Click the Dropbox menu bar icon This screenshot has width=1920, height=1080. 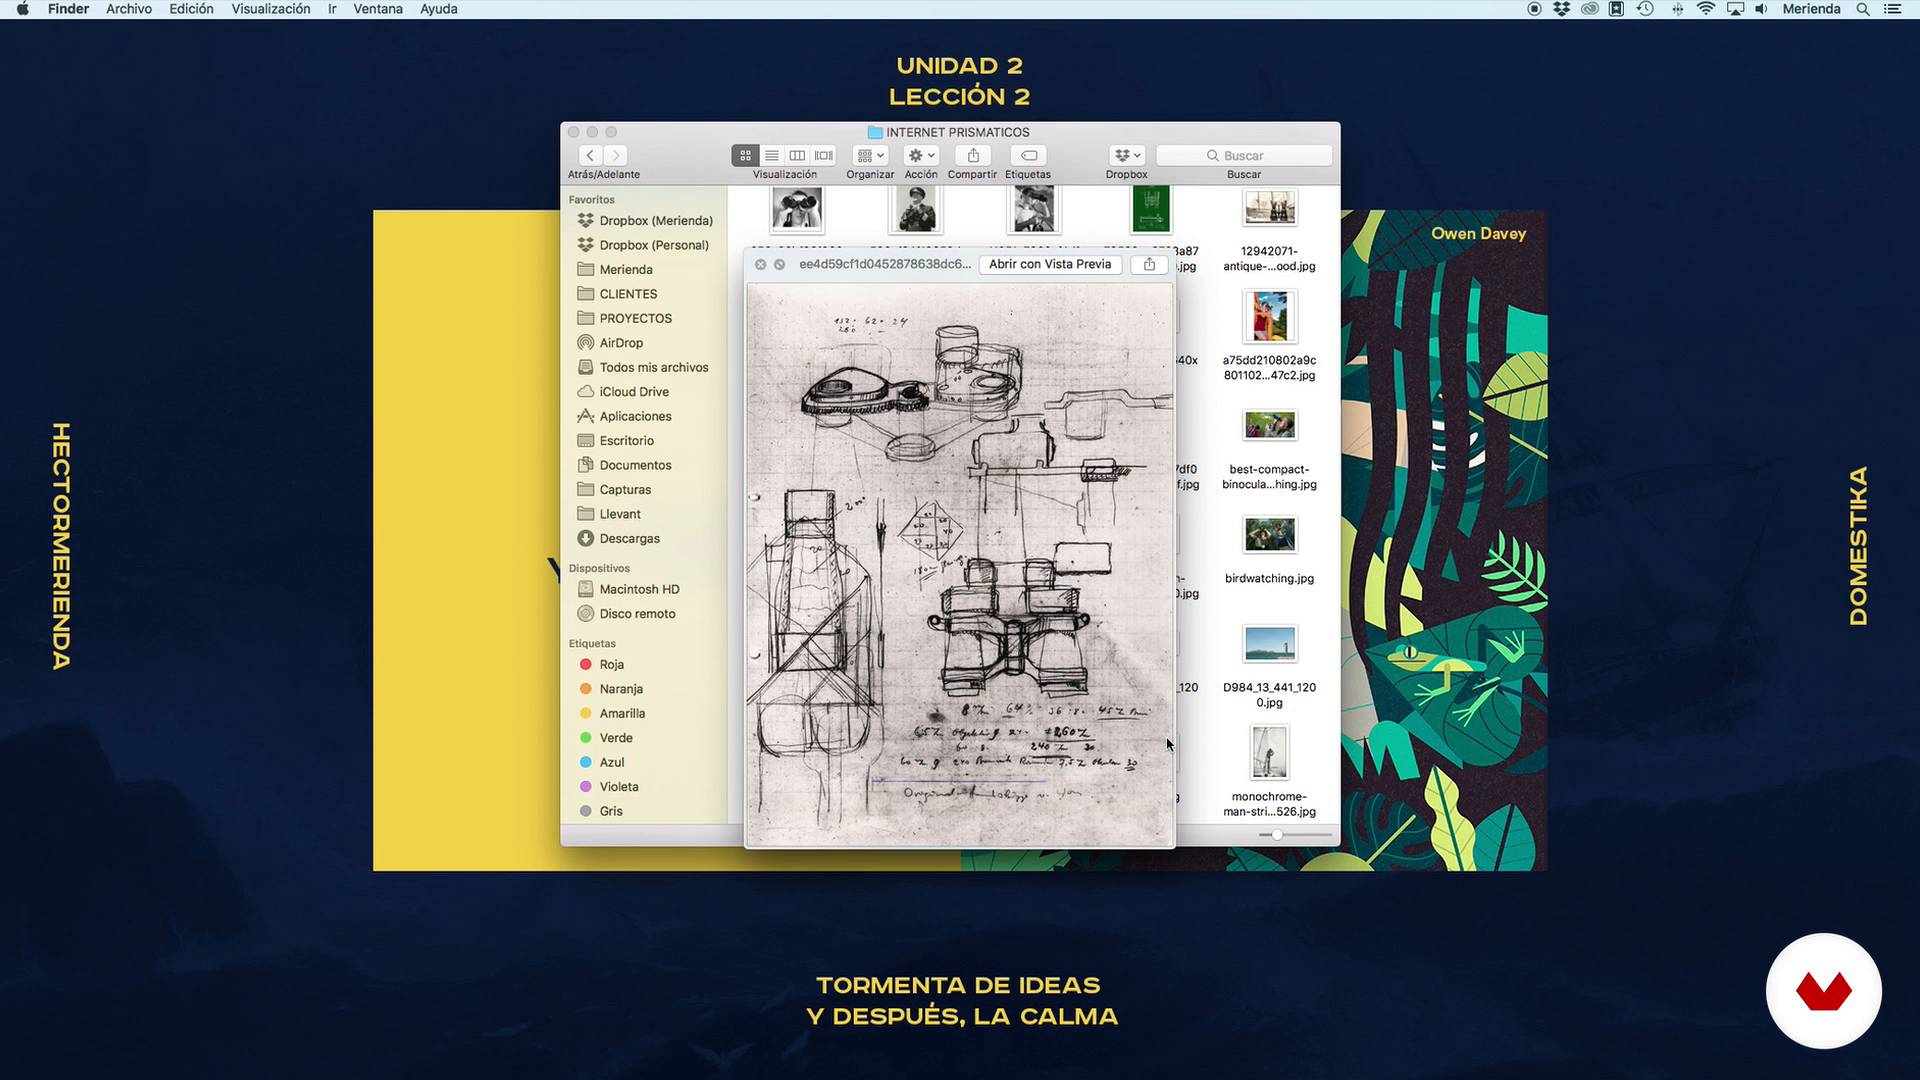click(x=1562, y=9)
